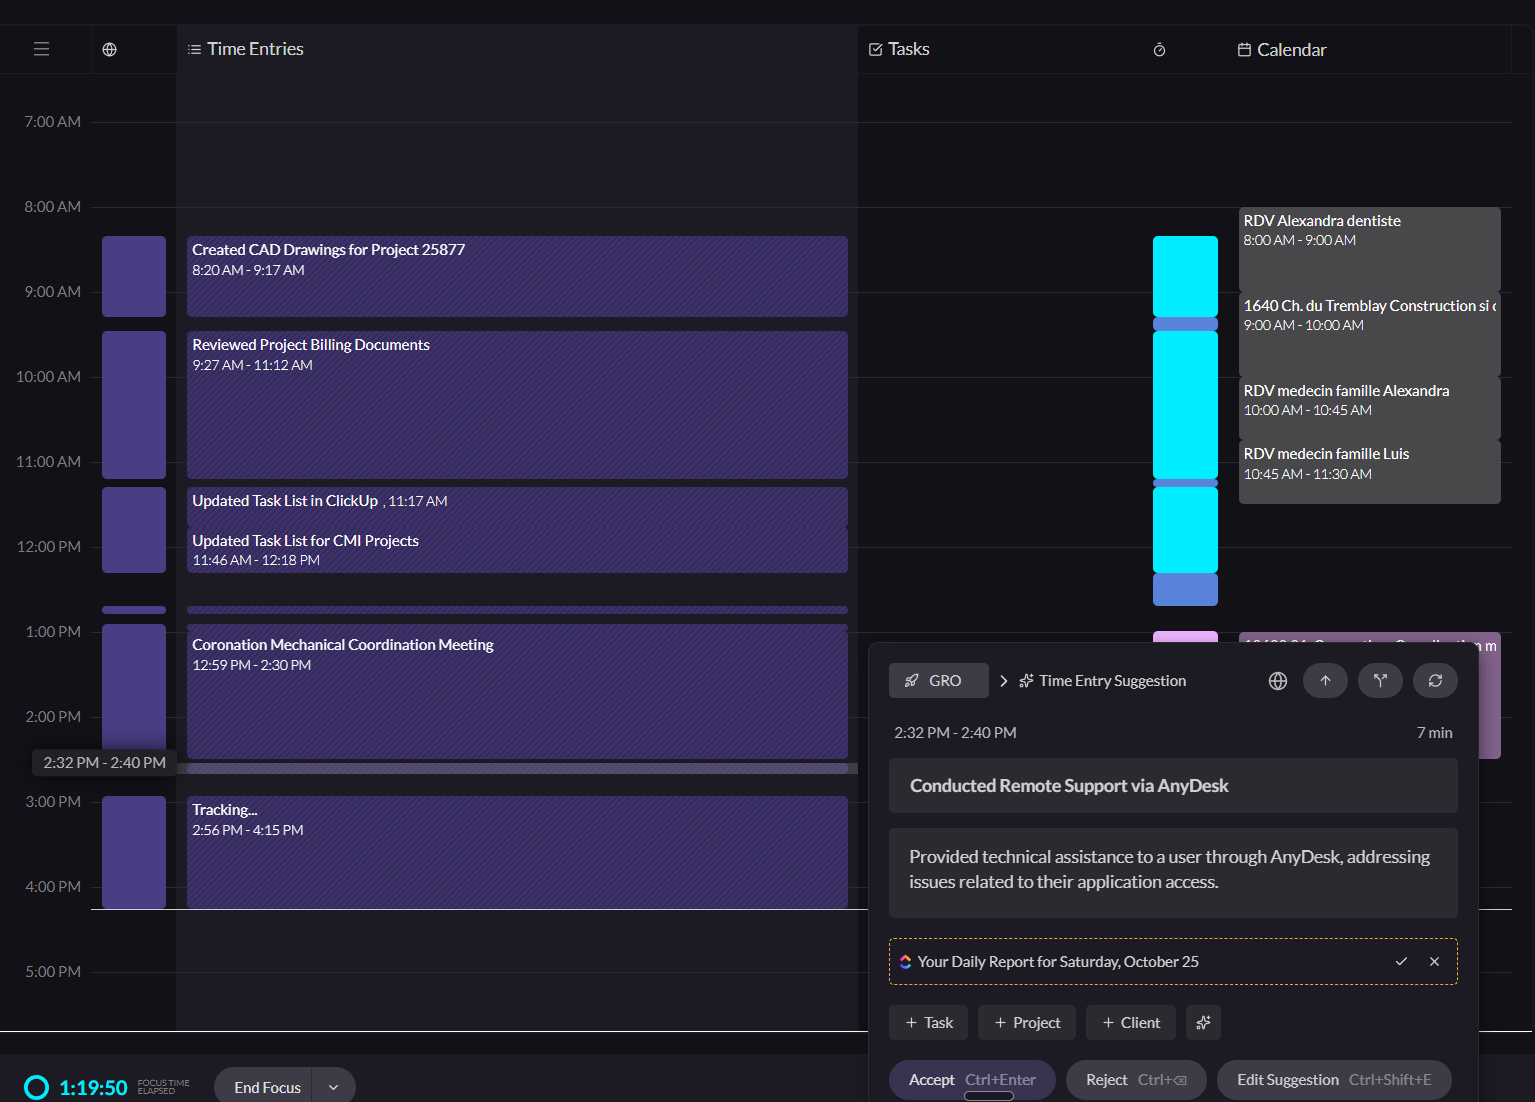Click the globe icon in suggestion panel
1535x1102 pixels.
[1277, 681]
